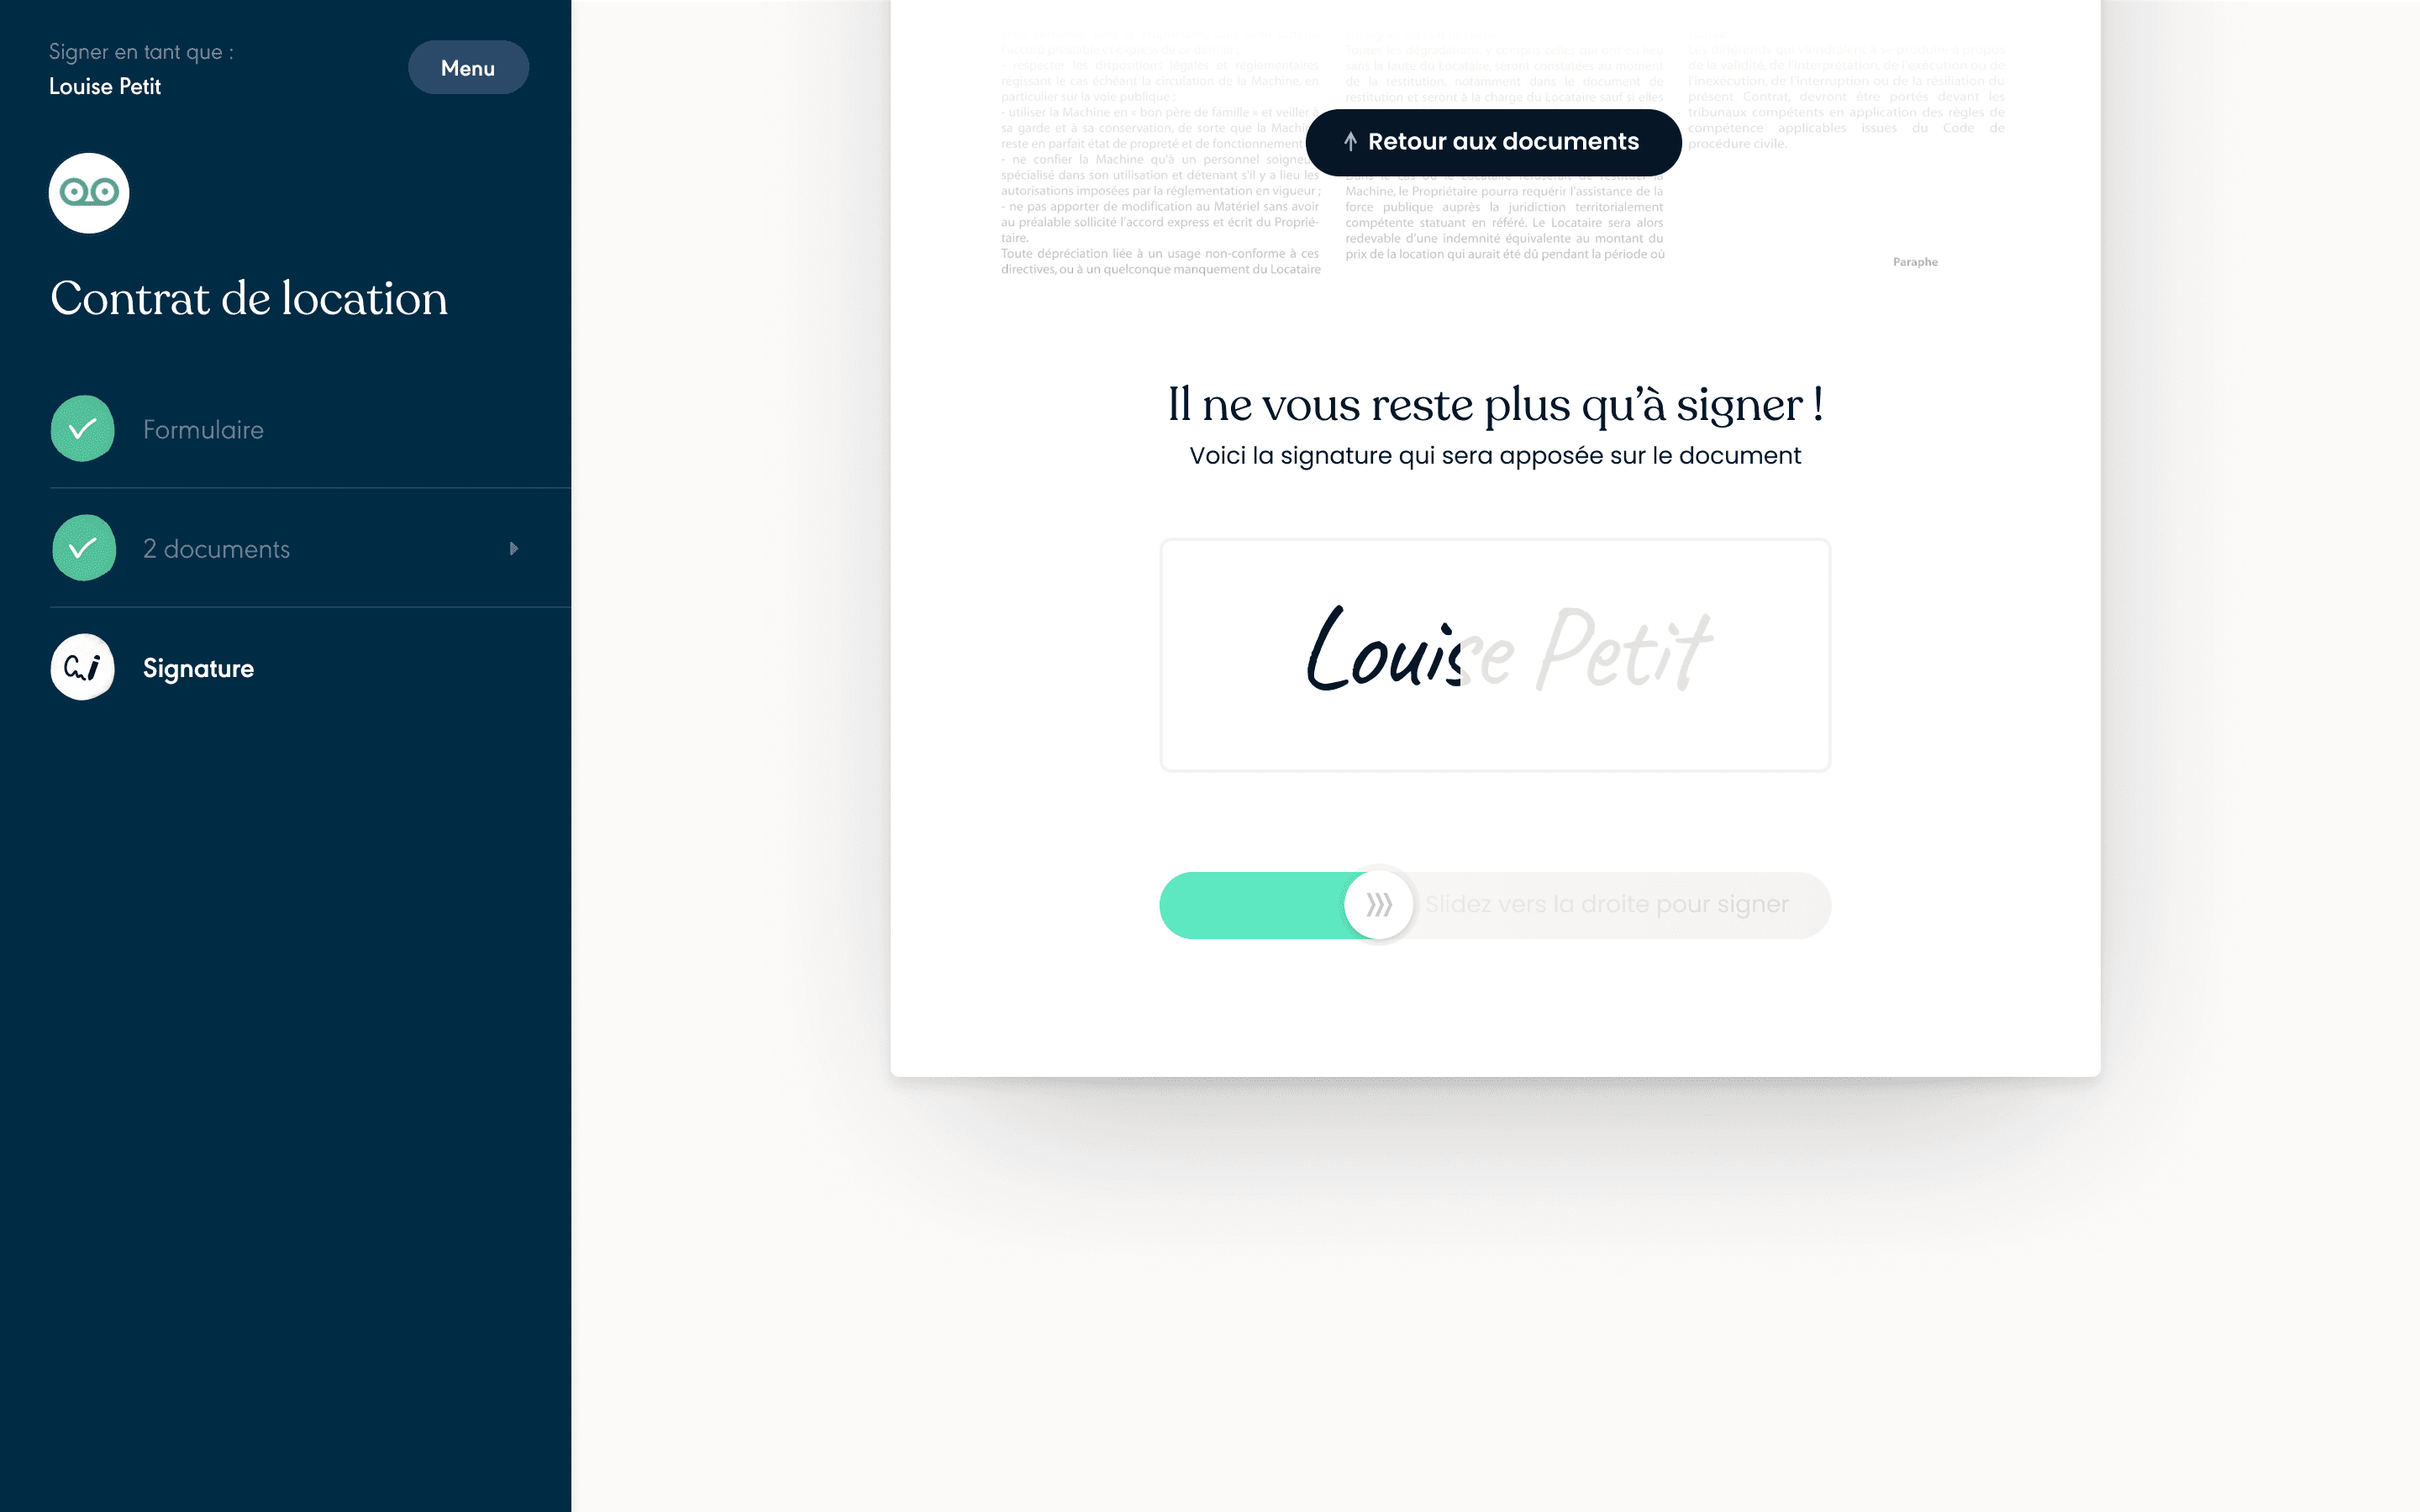Screen dimensions: 2420x1512
Task: Click the Signature step icon
Action: point(82,667)
